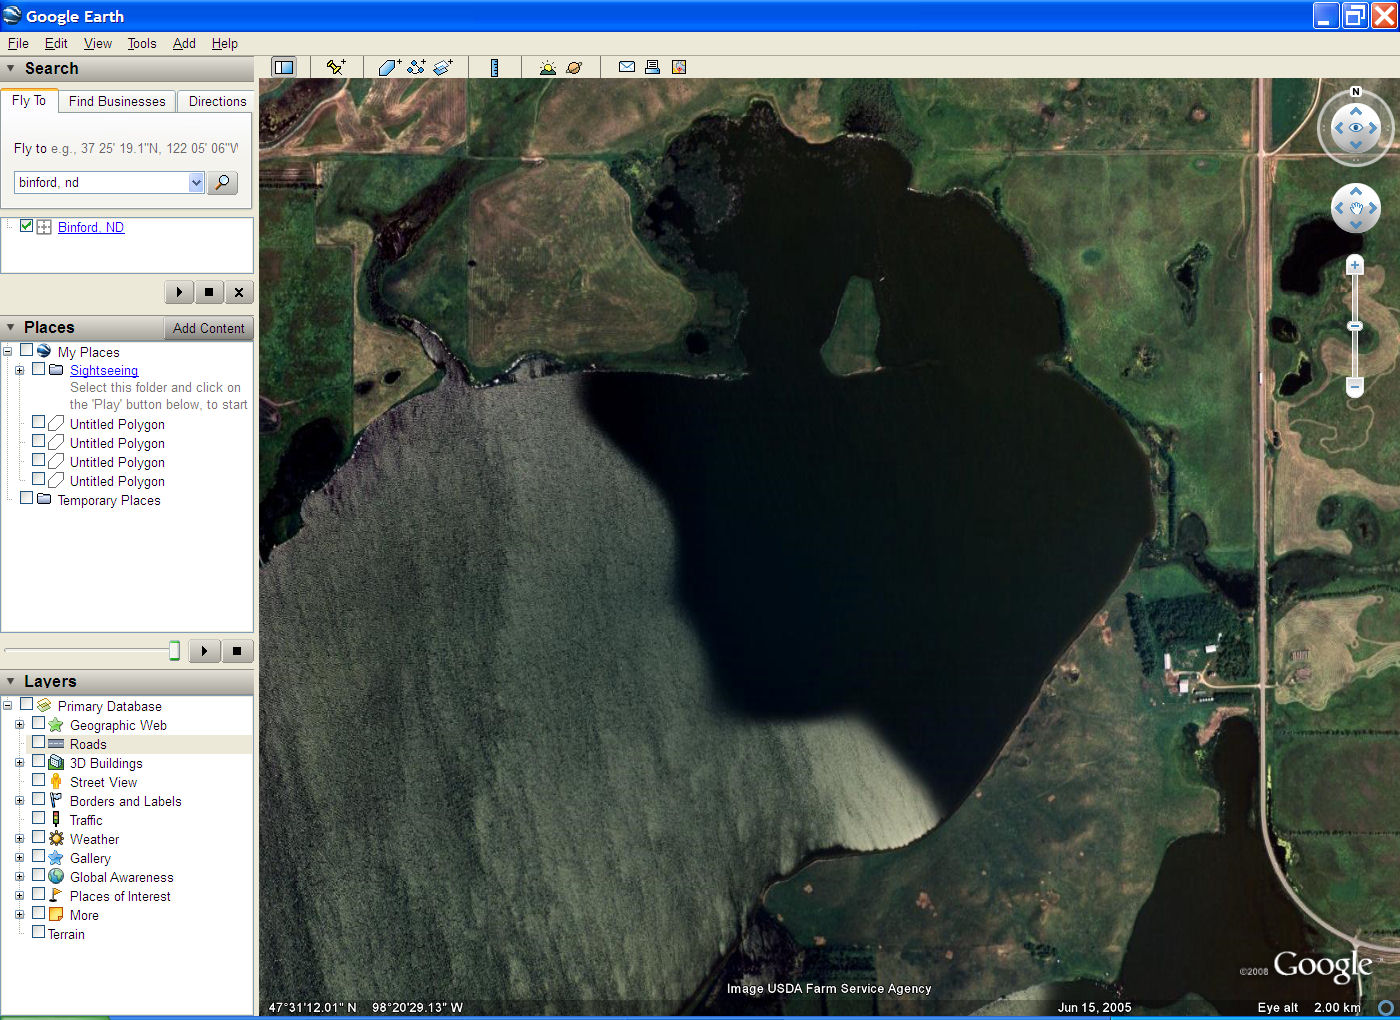Screen dimensions: 1400x1020
Task: Switch to Directions tab
Action: click(x=217, y=101)
